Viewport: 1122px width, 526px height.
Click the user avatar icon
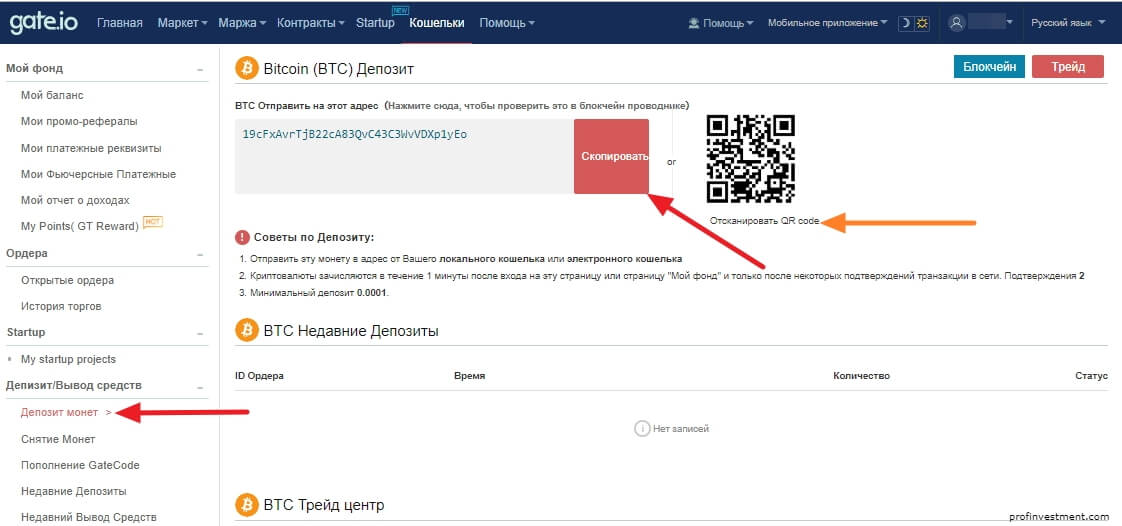[x=957, y=23]
